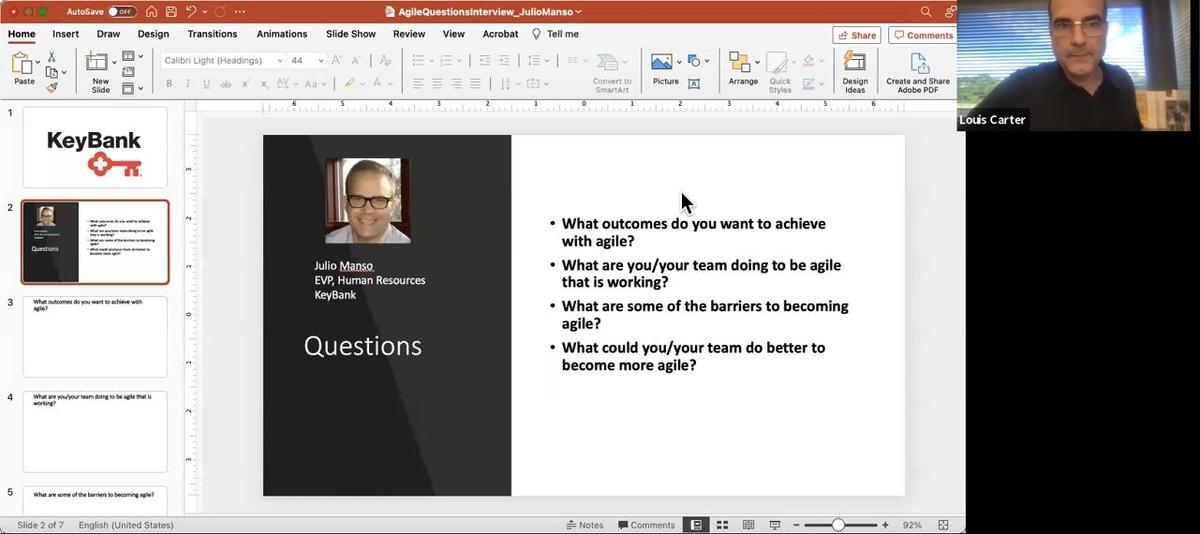Click the Cut scissors icon
The width and height of the screenshot is (1200, 534).
(52, 57)
